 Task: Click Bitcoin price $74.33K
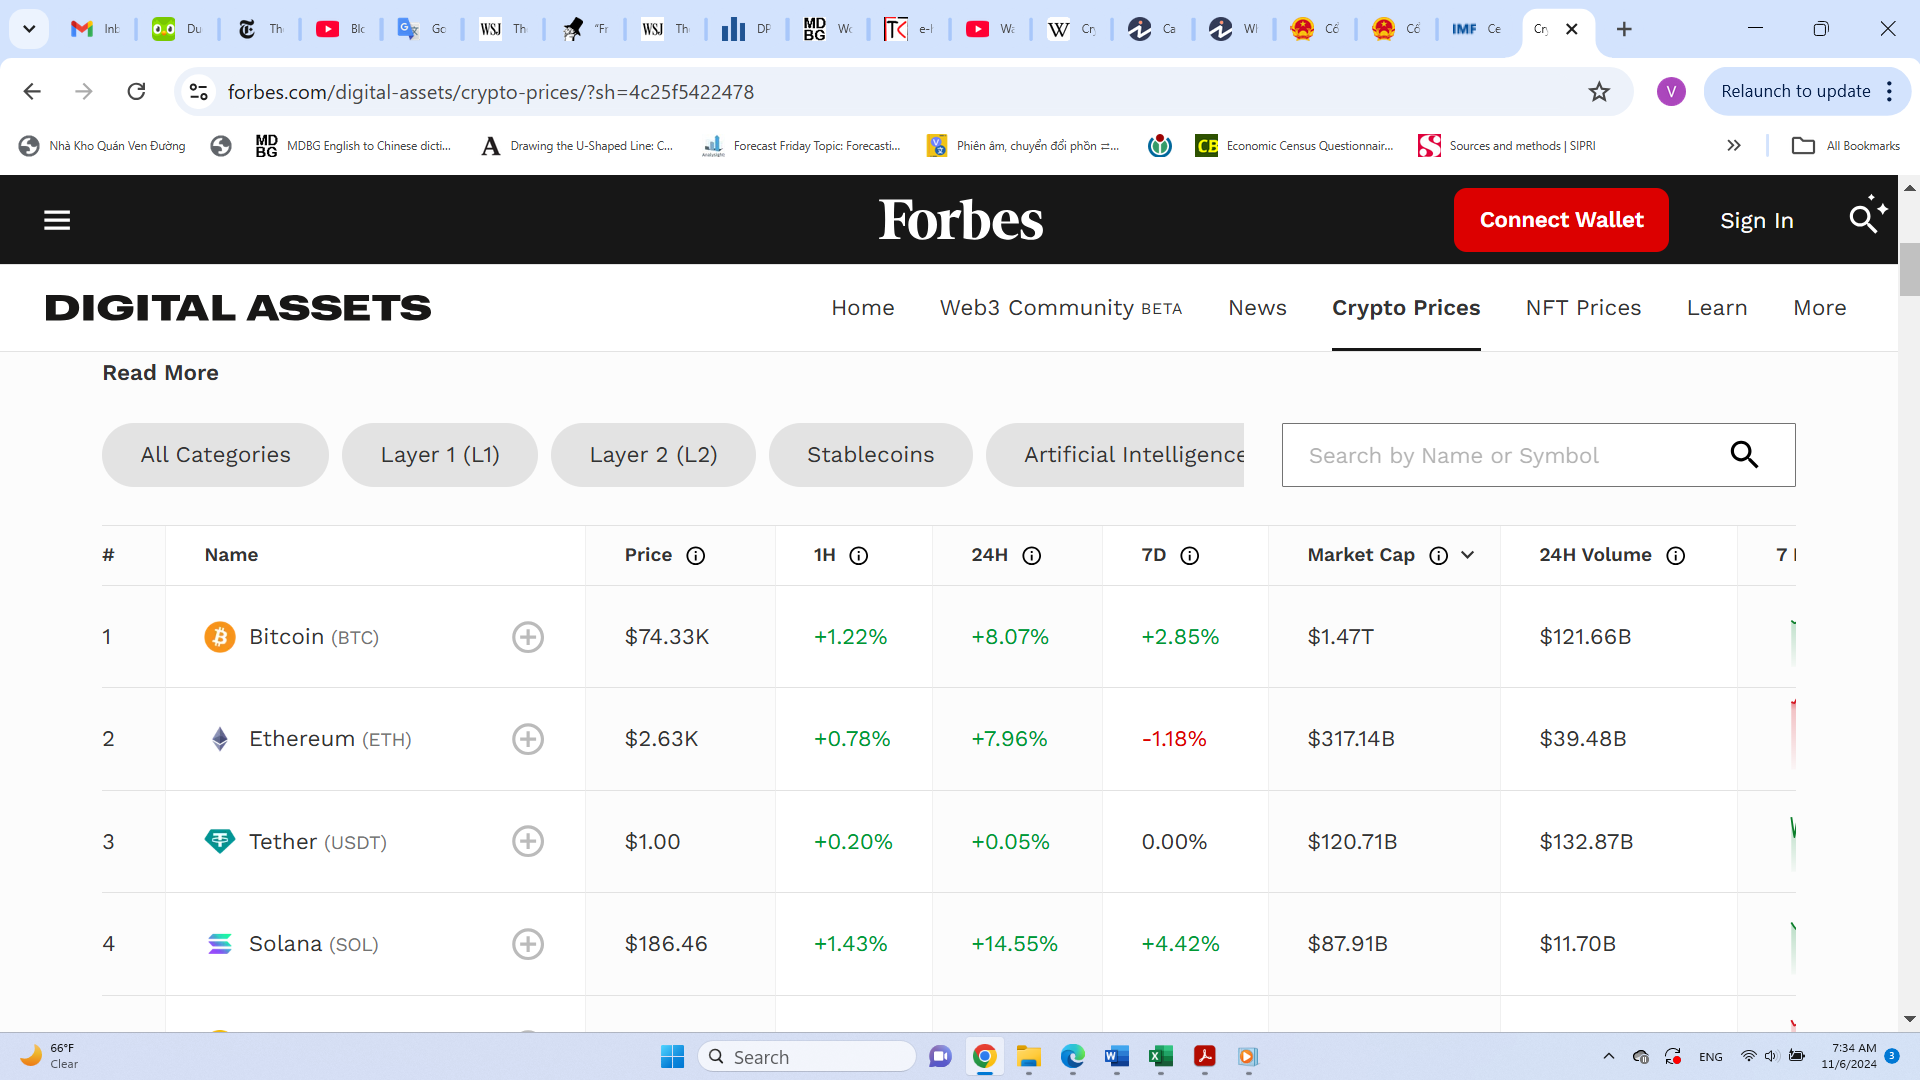click(x=667, y=637)
